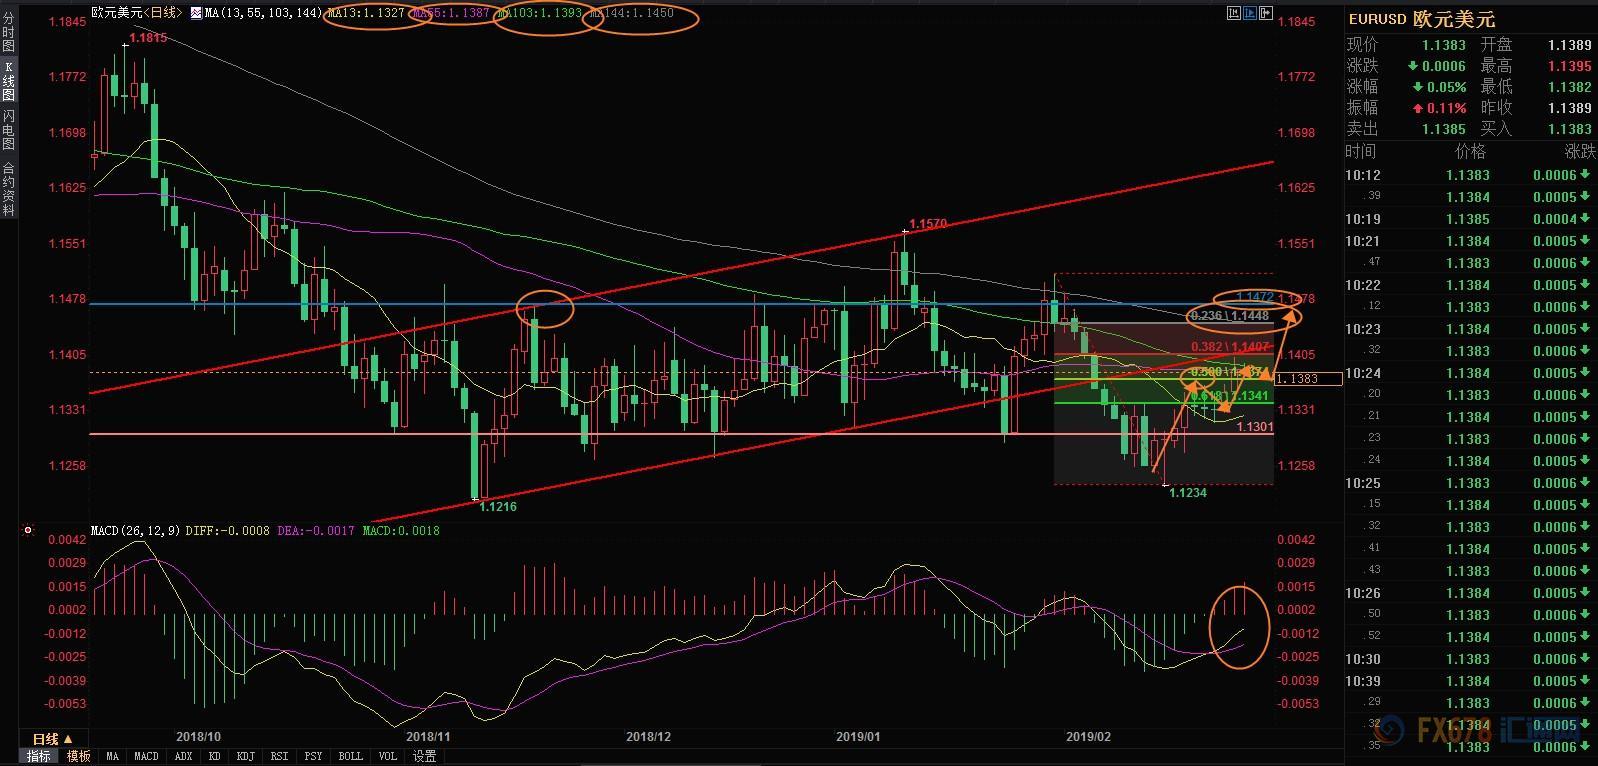The height and width of the screenshot is (766, 1598).
Task: Click the MACD(26,12,9) indicator label
Action: 136,530
